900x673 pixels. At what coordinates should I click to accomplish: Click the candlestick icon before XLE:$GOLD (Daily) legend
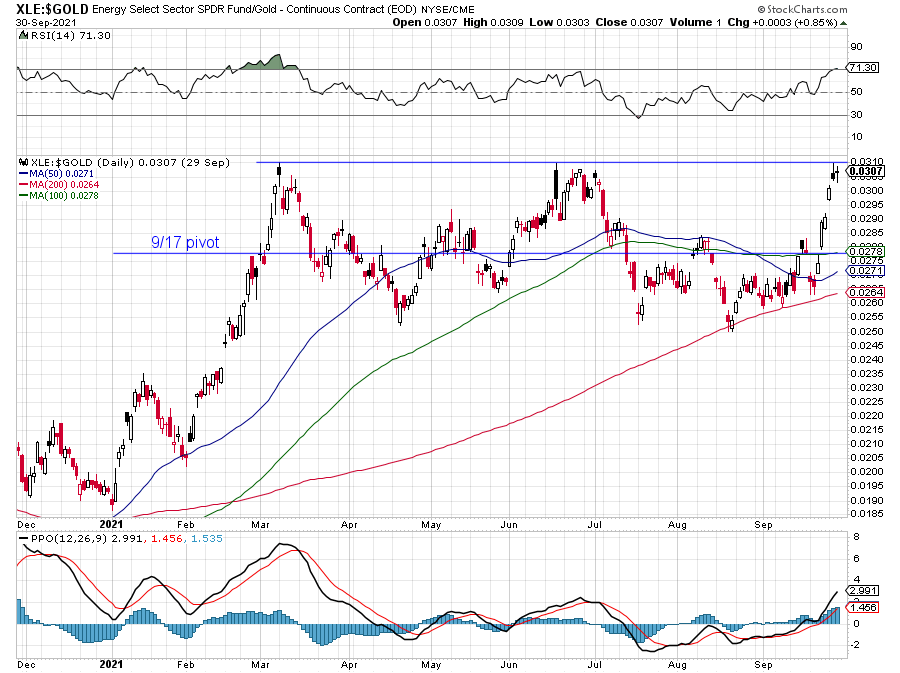[x=24, y=162]
